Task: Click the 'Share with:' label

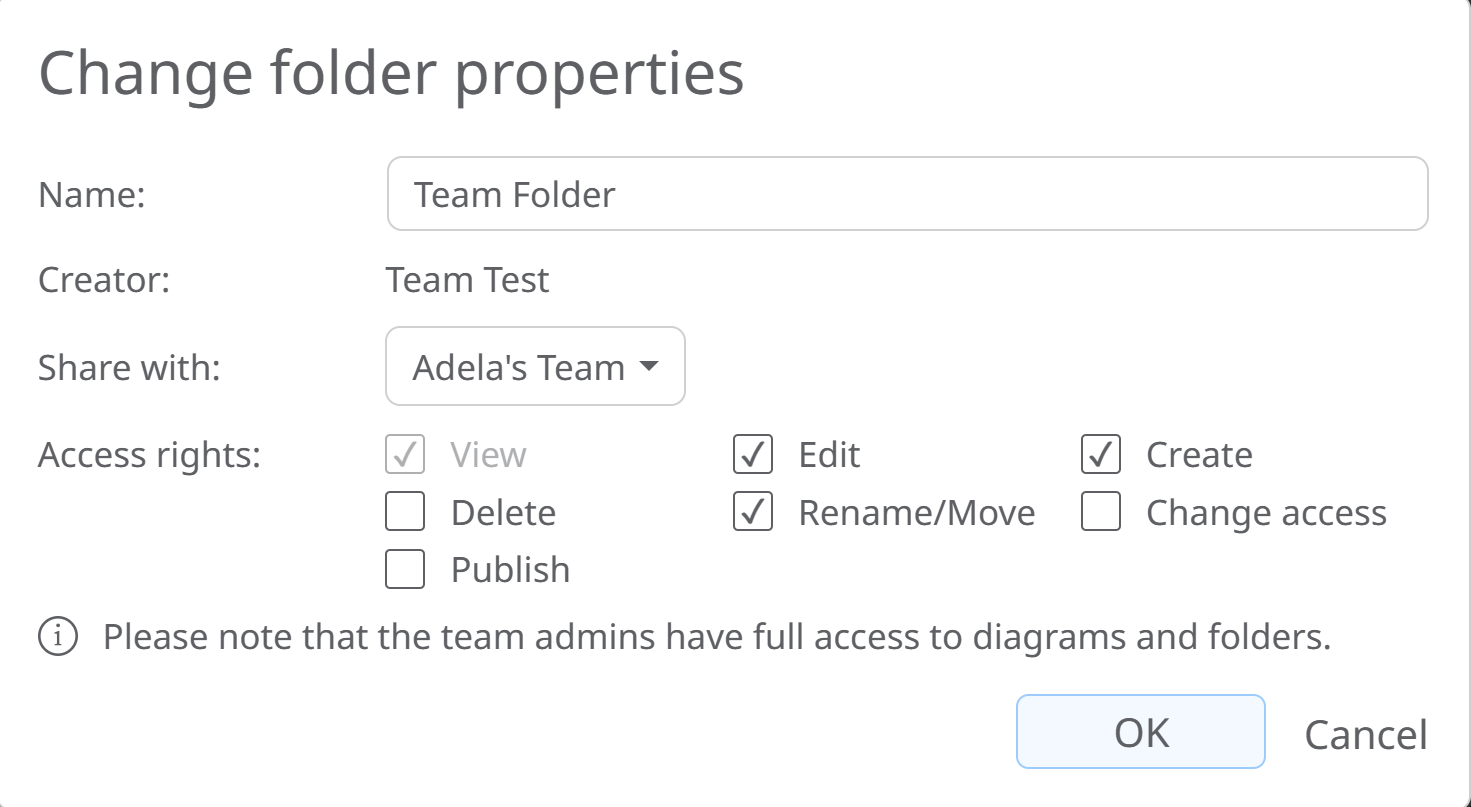Action: coord(129,368)
